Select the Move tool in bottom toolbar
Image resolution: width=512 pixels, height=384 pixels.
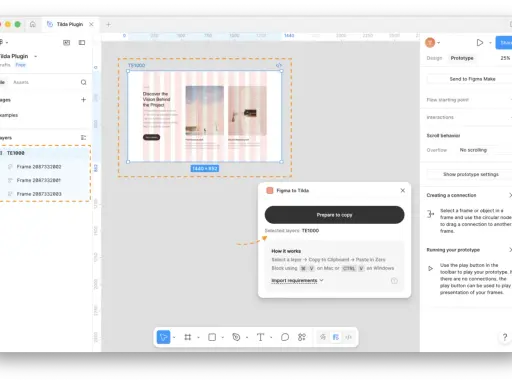point(163,337)
